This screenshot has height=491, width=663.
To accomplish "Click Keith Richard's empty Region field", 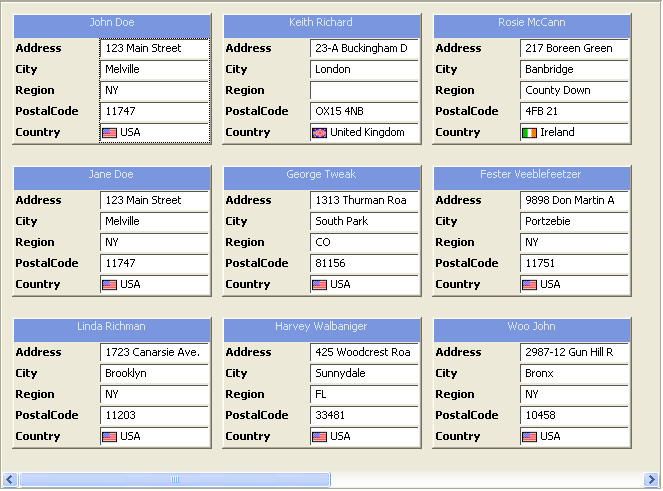I will pos(364,91).
